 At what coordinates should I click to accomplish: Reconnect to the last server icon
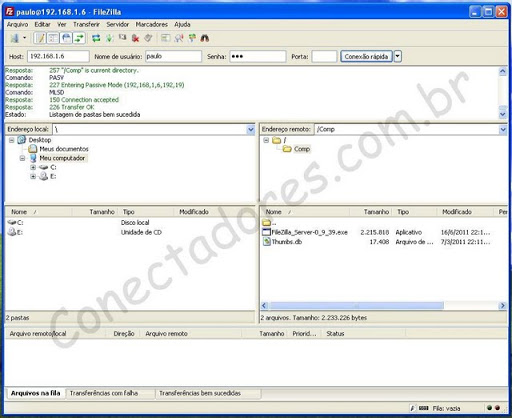(x=148, y=38)
